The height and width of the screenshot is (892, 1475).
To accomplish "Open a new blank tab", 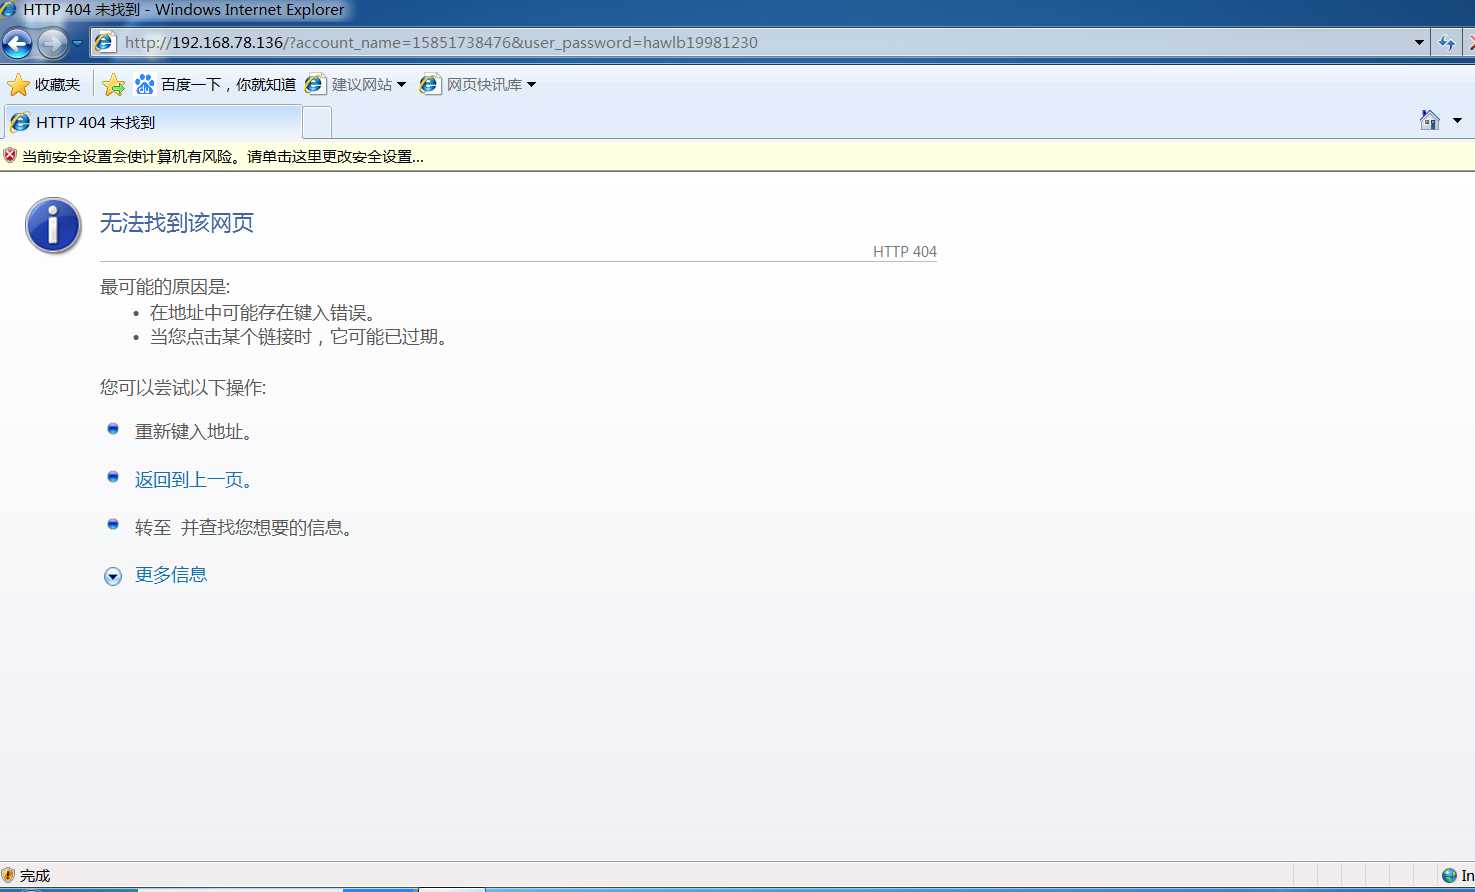I will point(317,122).
